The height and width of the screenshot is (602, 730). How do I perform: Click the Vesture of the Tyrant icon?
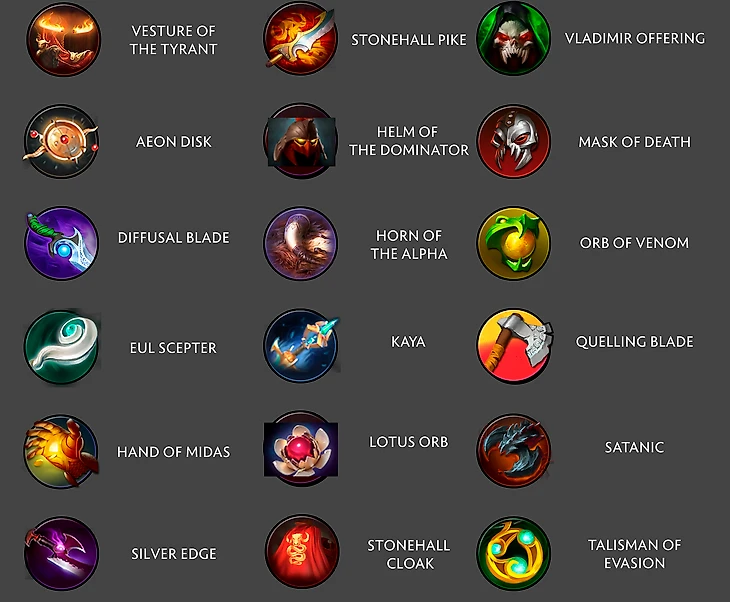pyautogui.click(x=63, y=39)
